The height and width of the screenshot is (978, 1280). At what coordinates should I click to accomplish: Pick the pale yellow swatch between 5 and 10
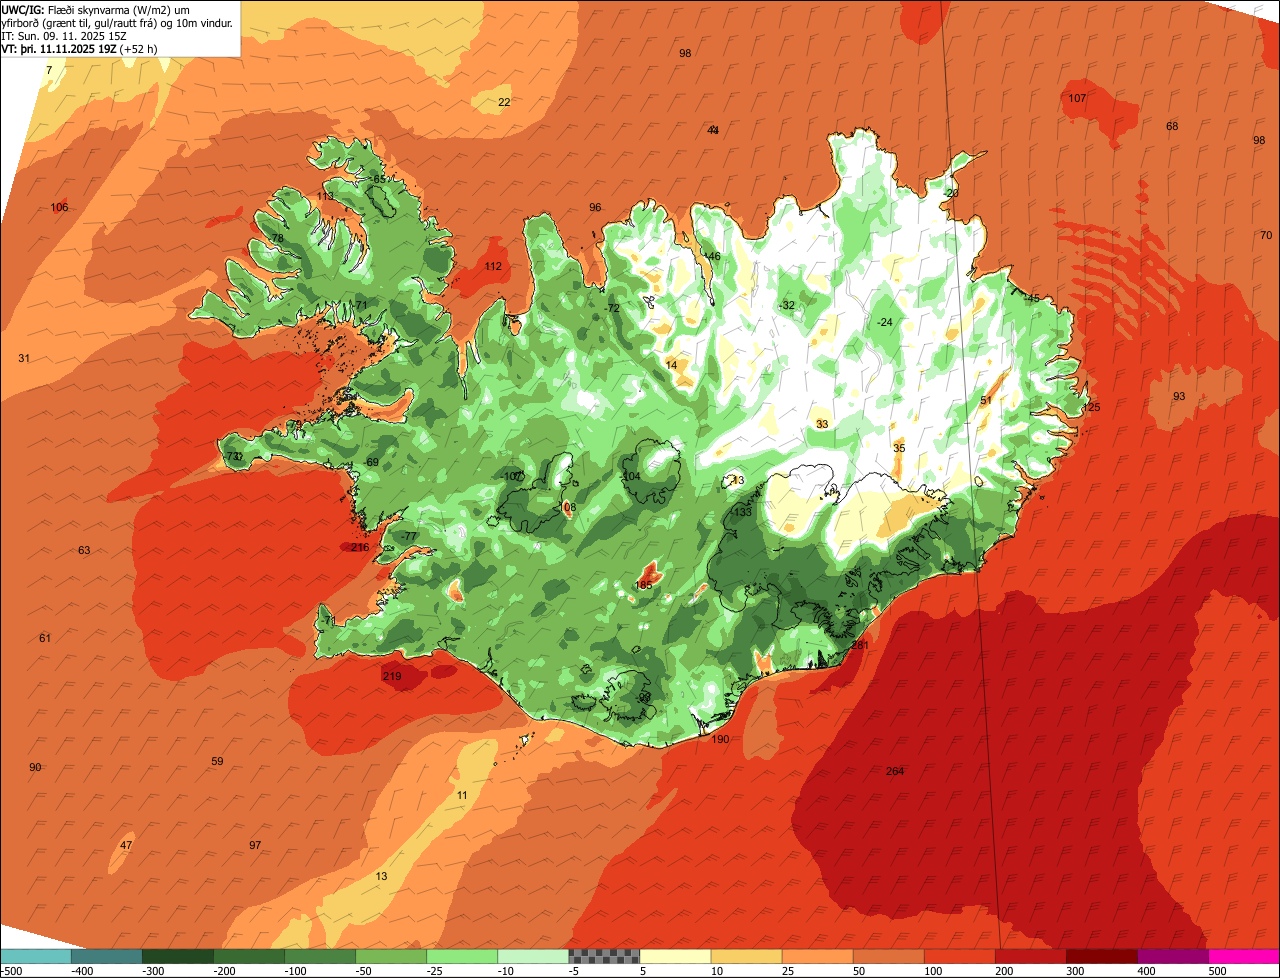pyautogui.click(x=675, y=956)
